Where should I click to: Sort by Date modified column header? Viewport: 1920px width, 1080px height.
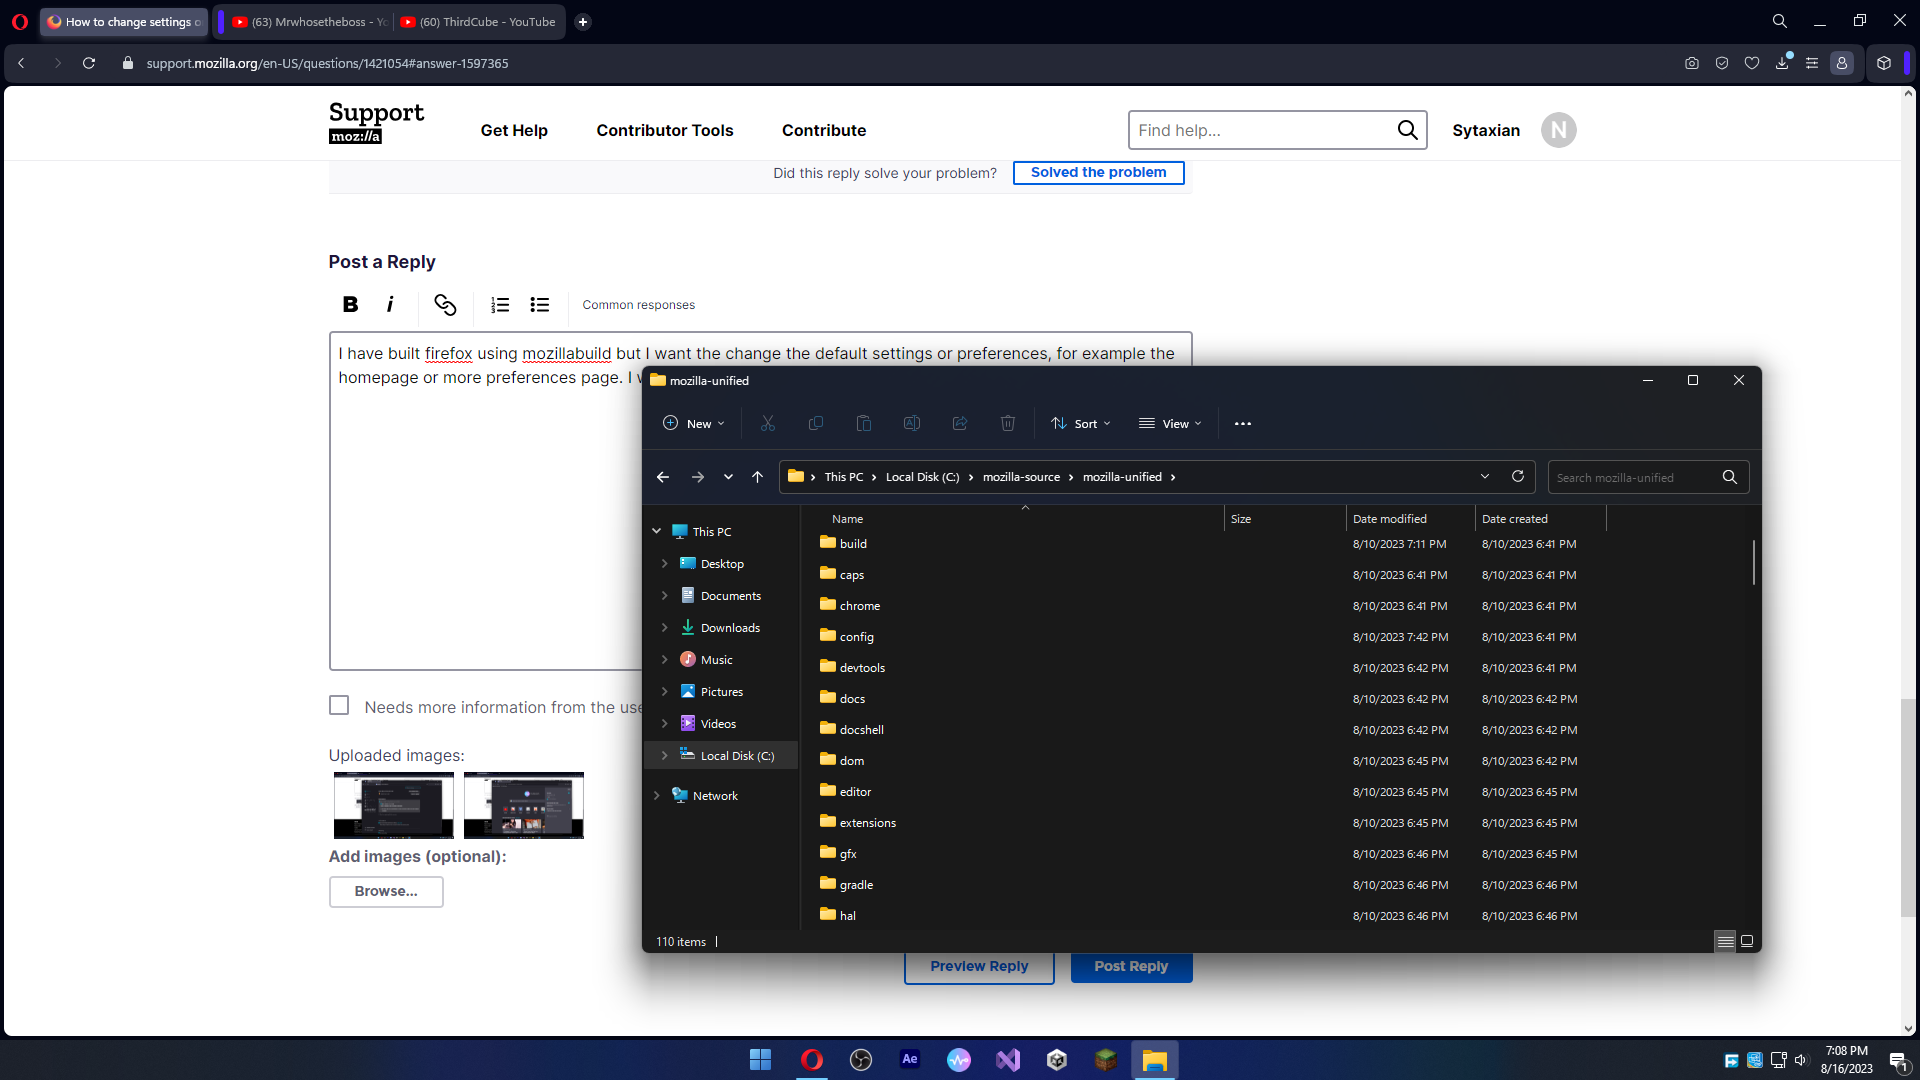click(x=1410, y=518)
